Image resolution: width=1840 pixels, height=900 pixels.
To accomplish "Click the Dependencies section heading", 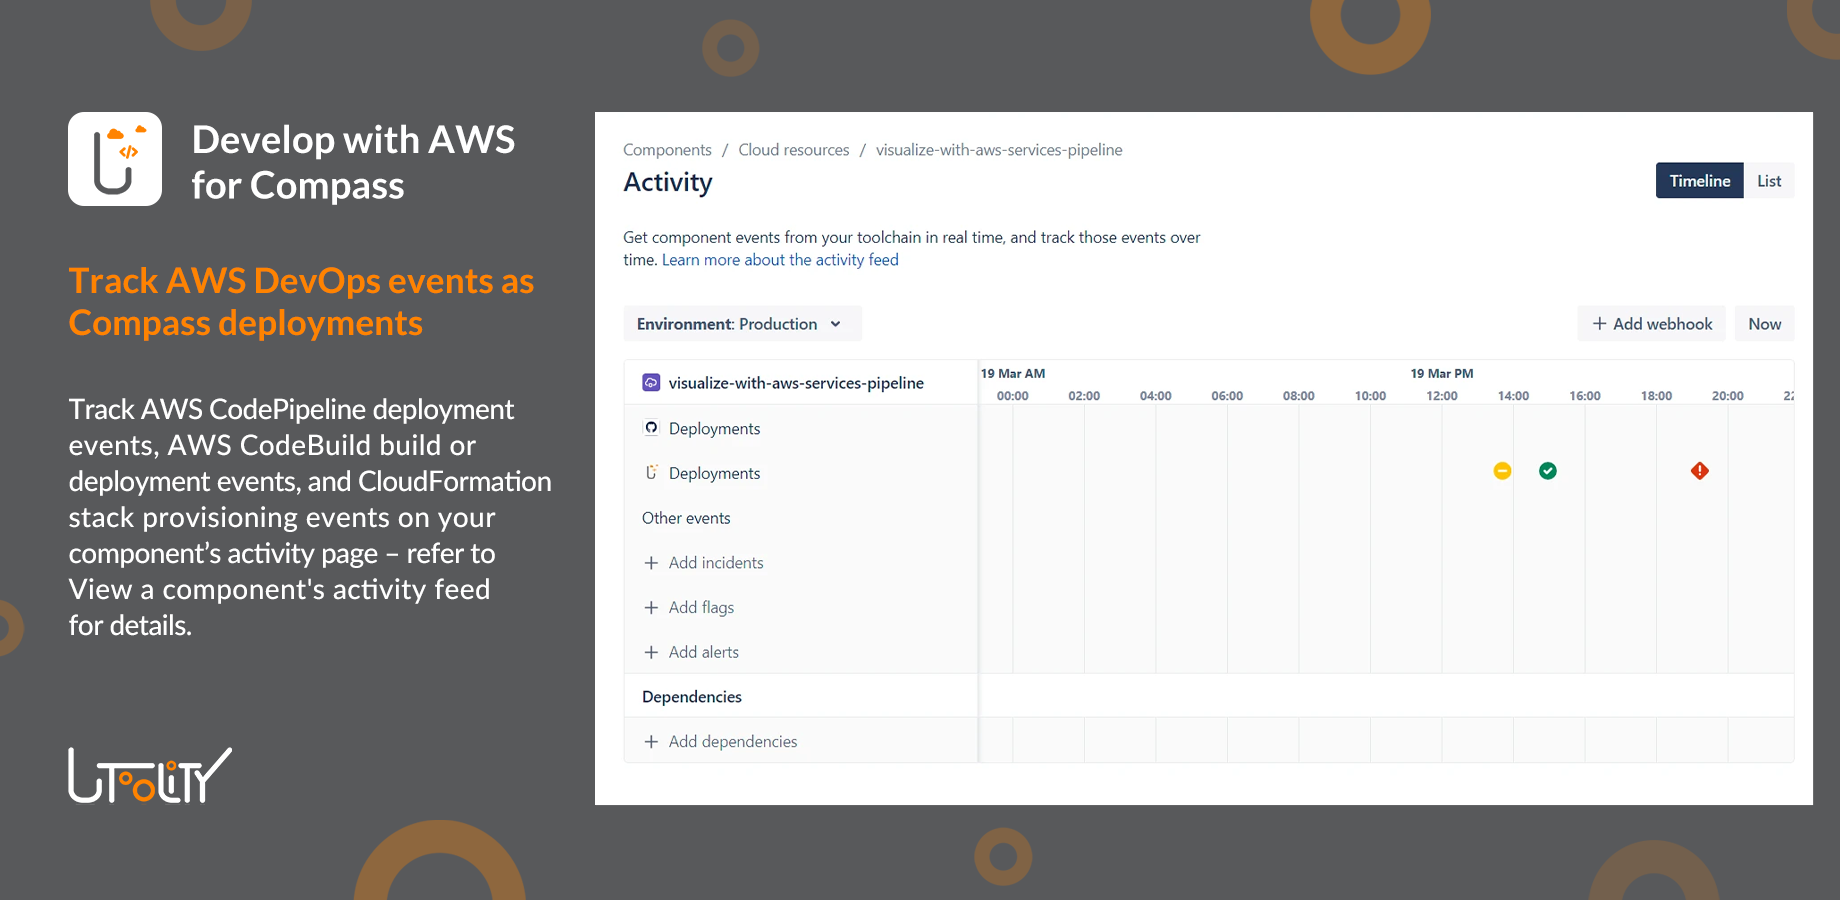I will [692, 697].
